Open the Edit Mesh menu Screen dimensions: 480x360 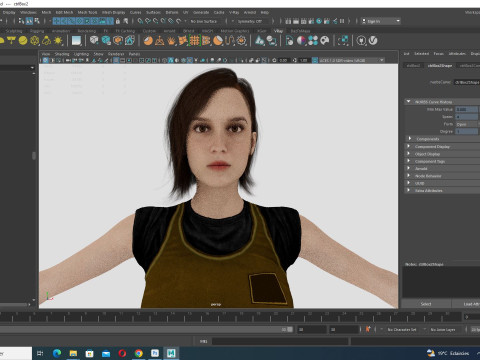[x=64, y=12]
